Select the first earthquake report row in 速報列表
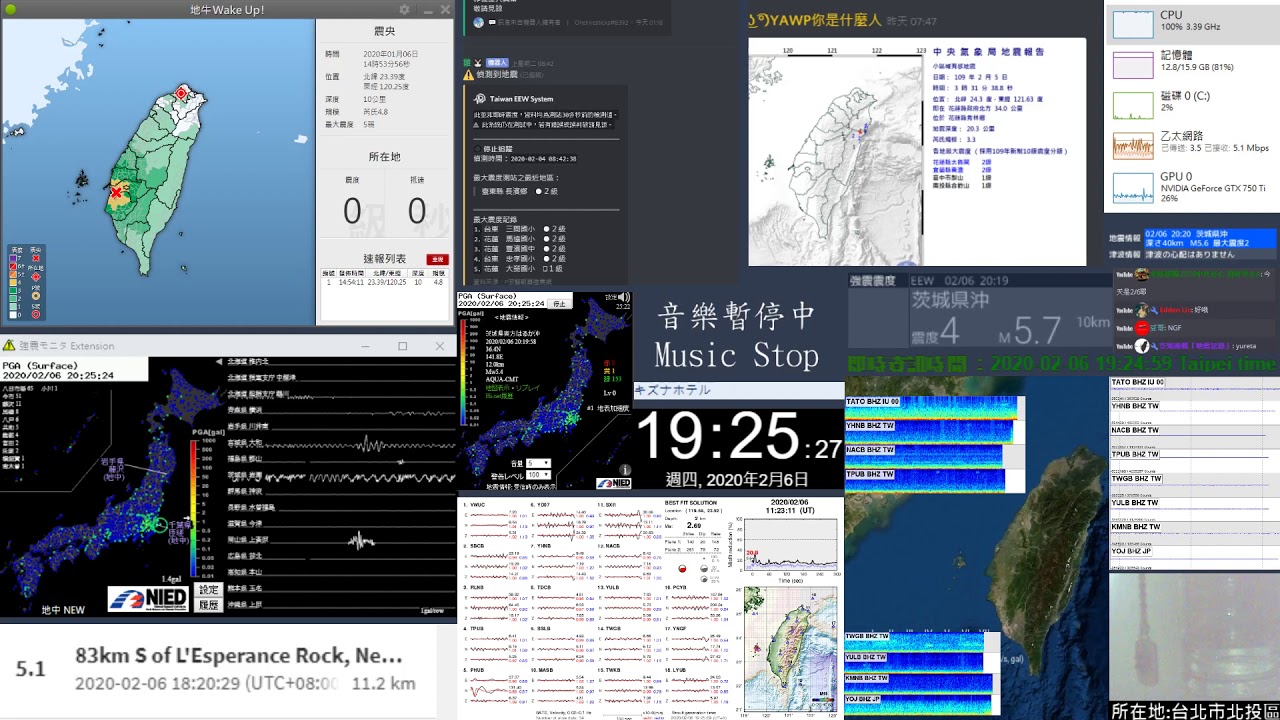 click(x=384, y=283)
